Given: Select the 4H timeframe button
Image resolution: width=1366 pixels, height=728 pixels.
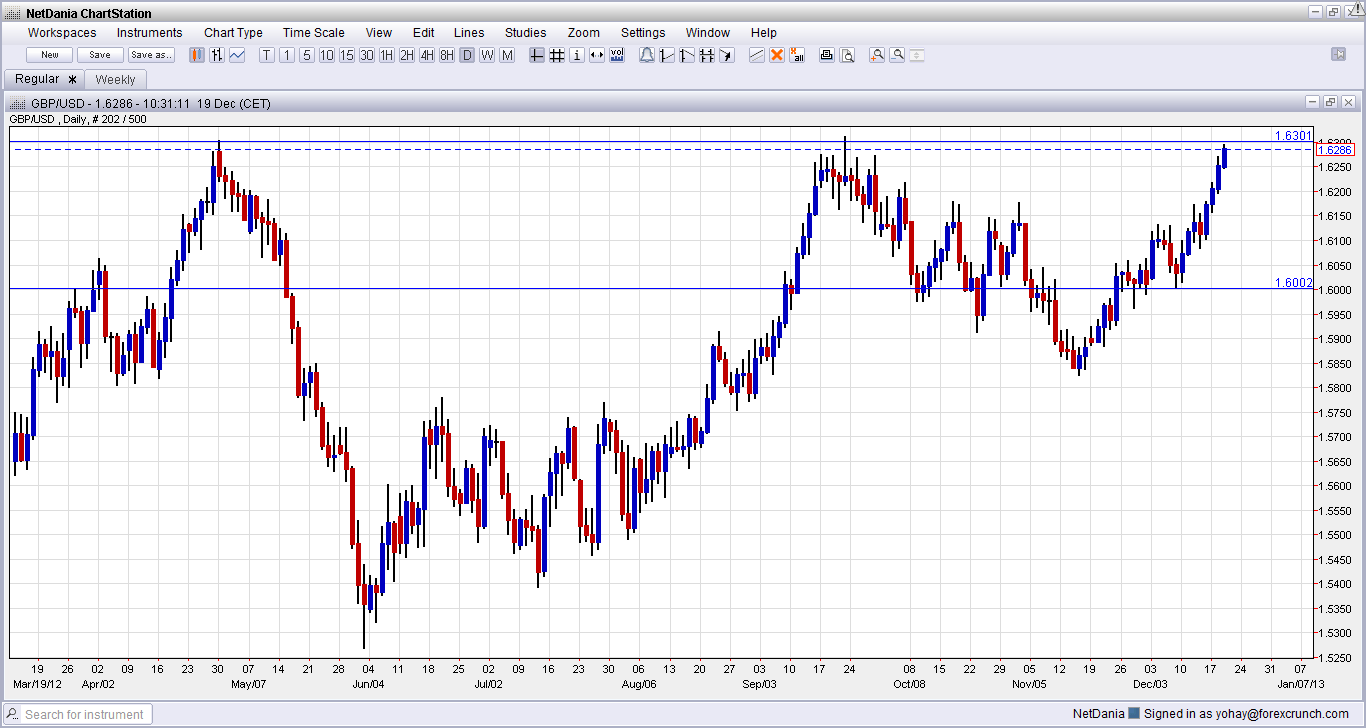Looking at the screenshot, I should (427, 55).
